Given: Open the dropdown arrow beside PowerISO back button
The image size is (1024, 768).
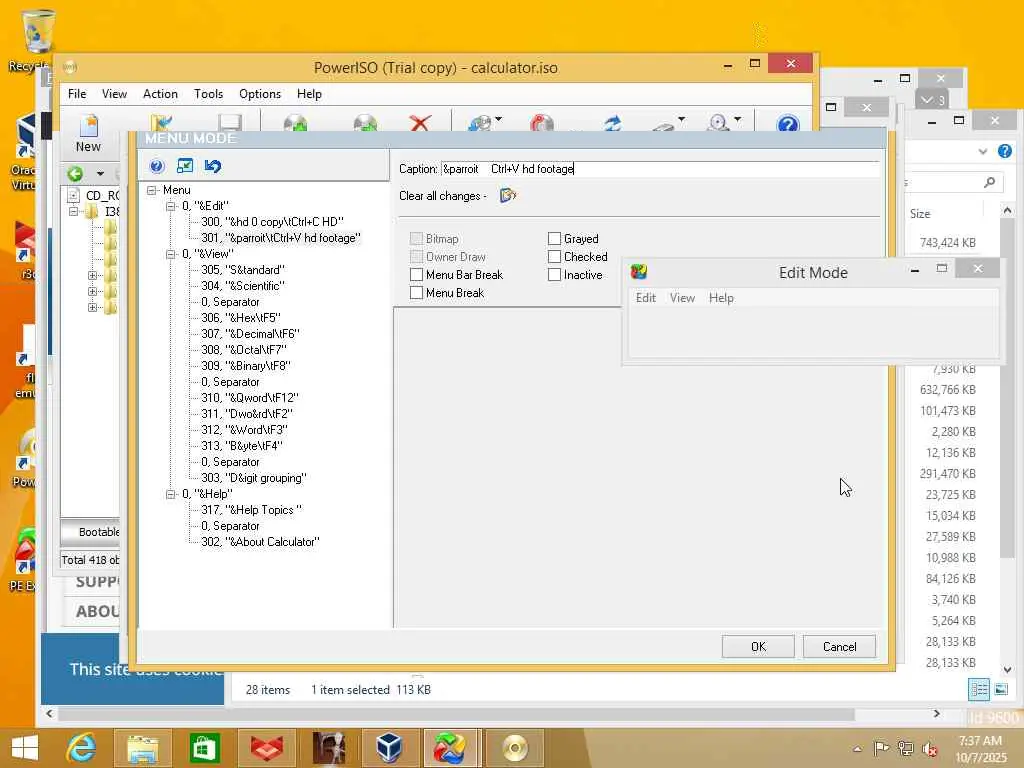Looking at the screenshot, I should point(100,174).
